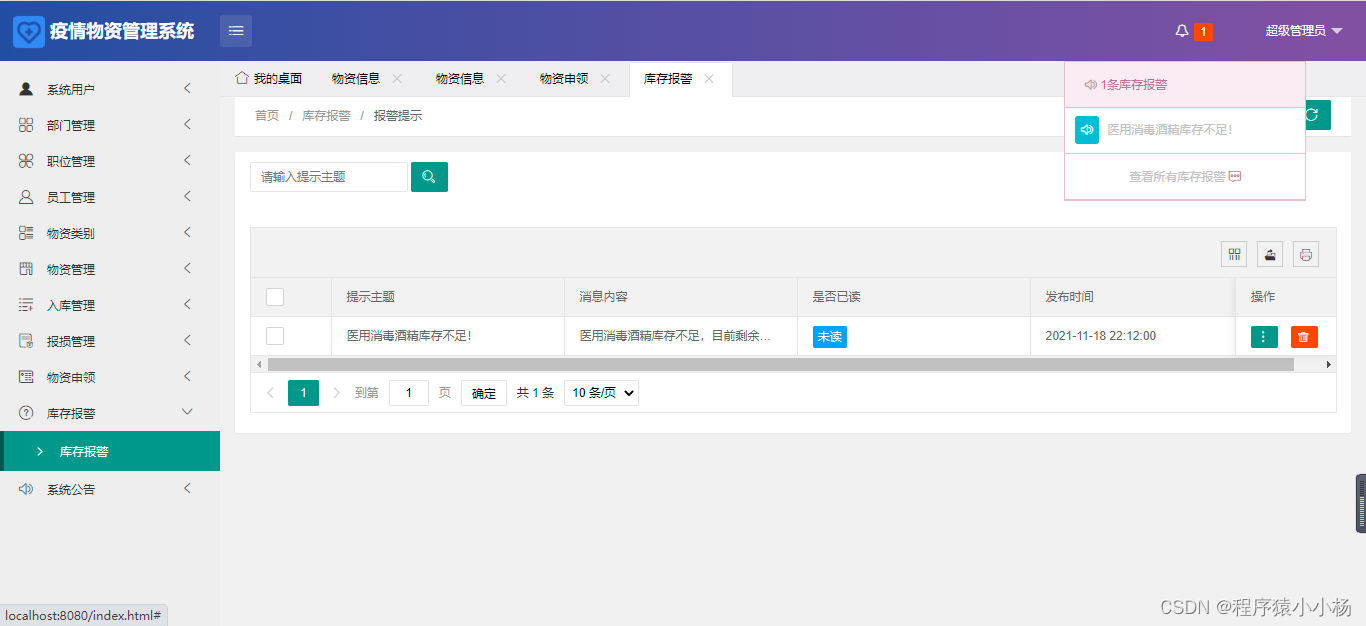Click the 系统用户 person icon

[26, 89]
